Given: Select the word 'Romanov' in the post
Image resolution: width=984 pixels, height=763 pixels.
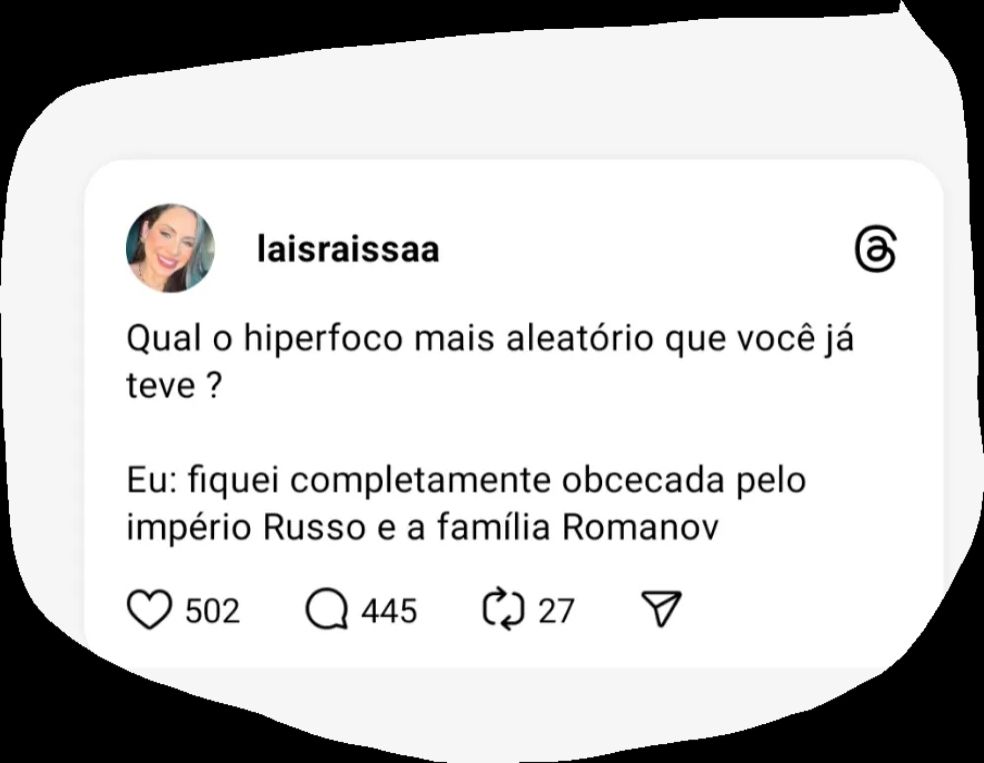Looking at the screenshot, I should coord(640,528).
